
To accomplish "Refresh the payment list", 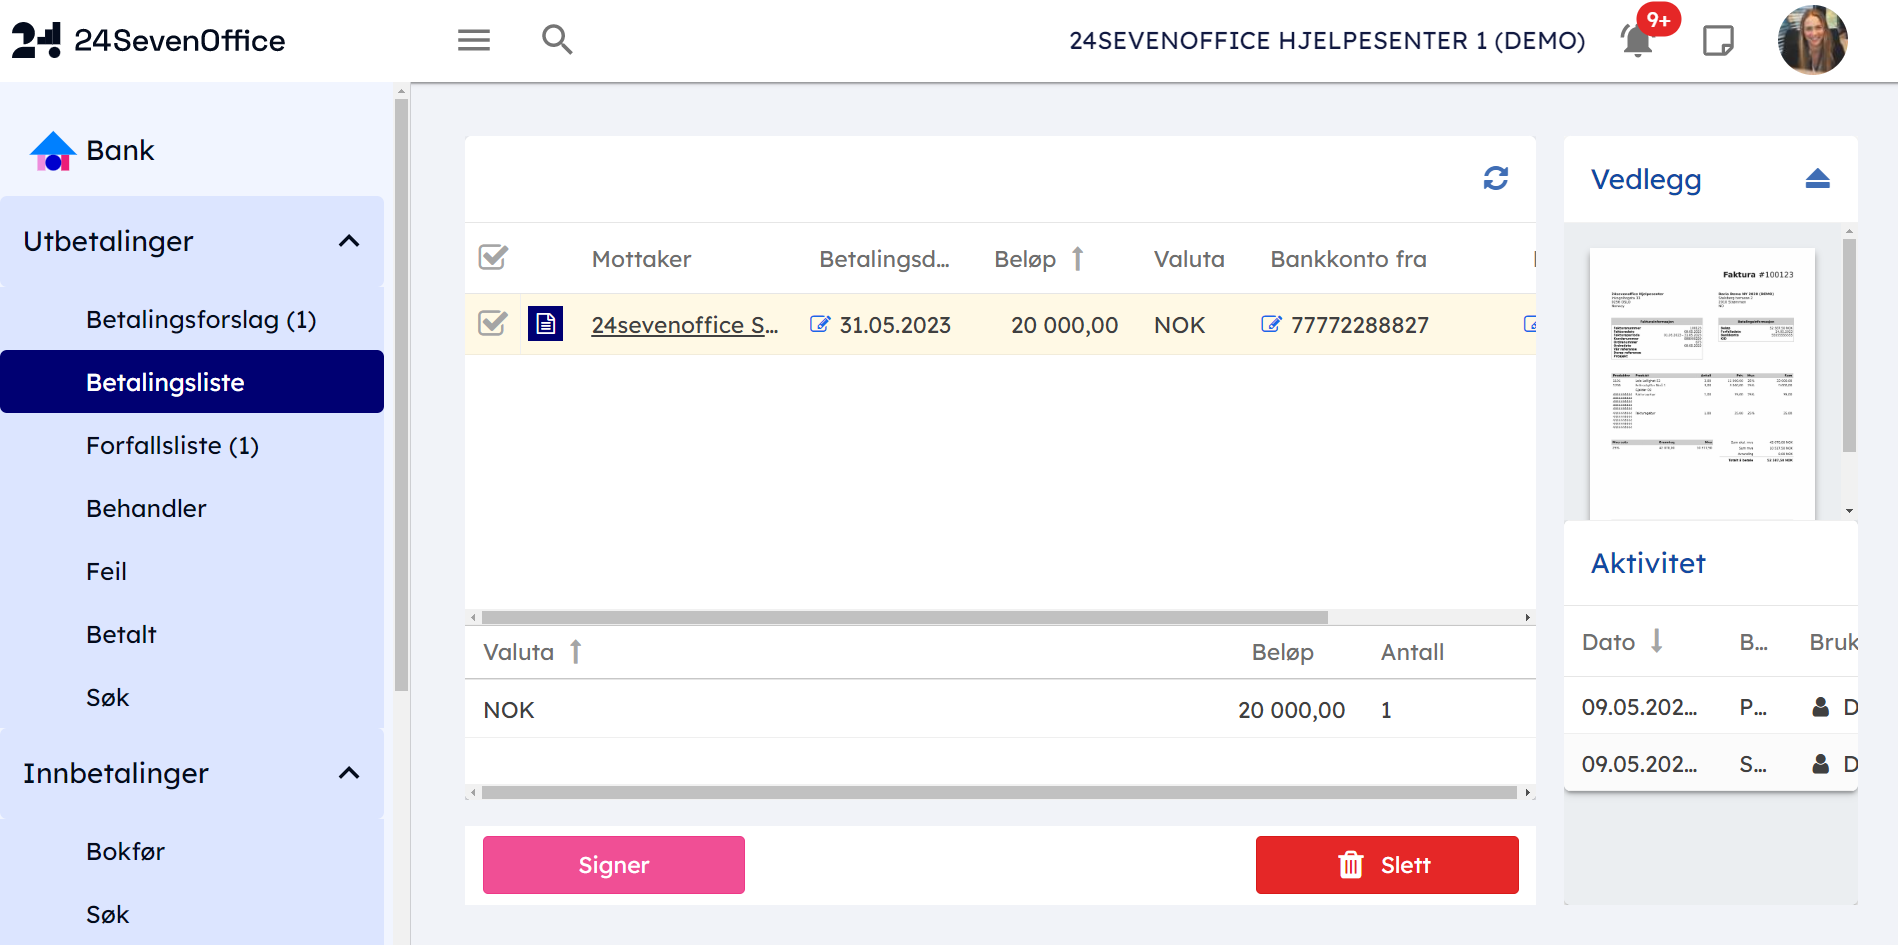I will tap(1495, 178).
